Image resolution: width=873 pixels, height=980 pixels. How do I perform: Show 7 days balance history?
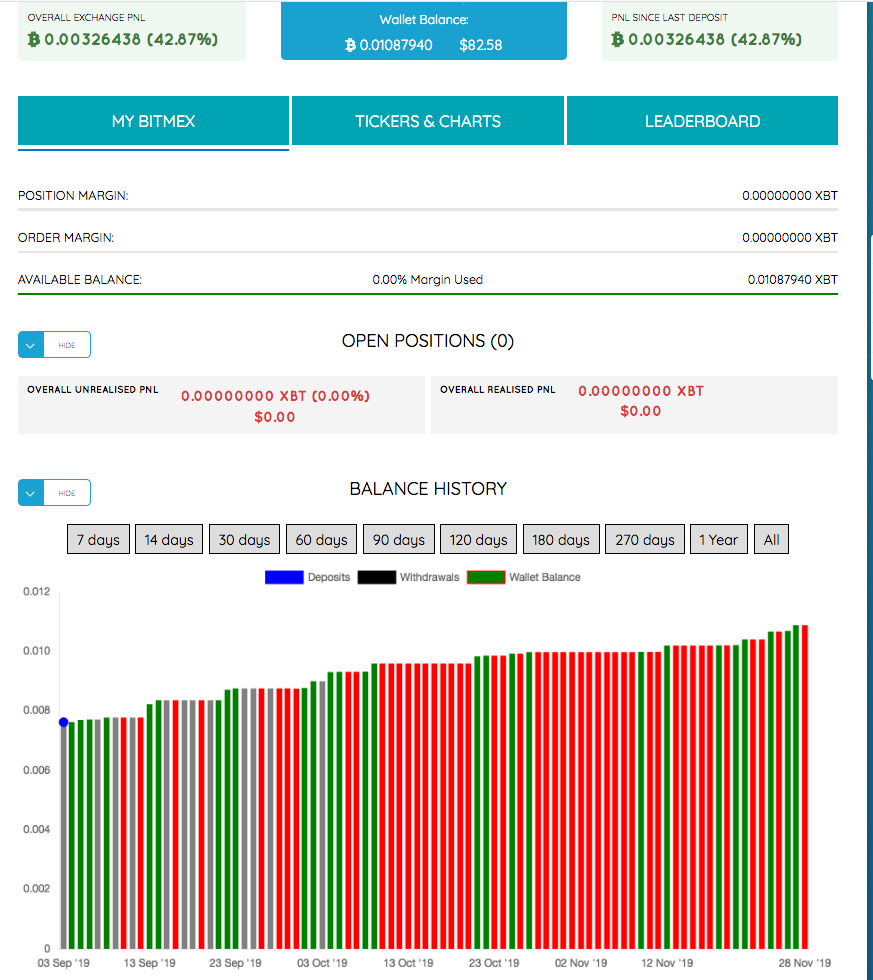coord(98,539)
